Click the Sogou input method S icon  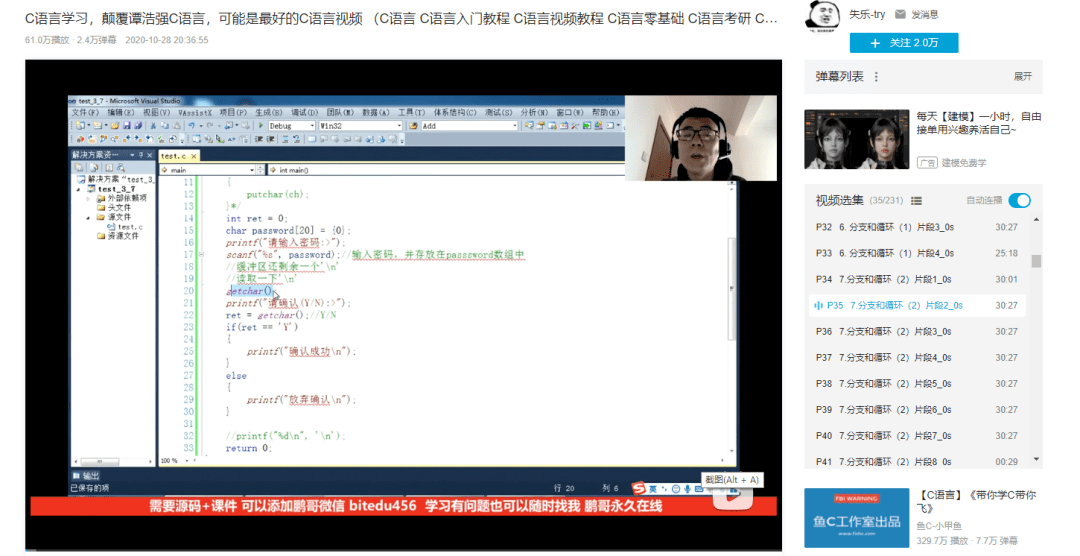(x=638, y=488)
